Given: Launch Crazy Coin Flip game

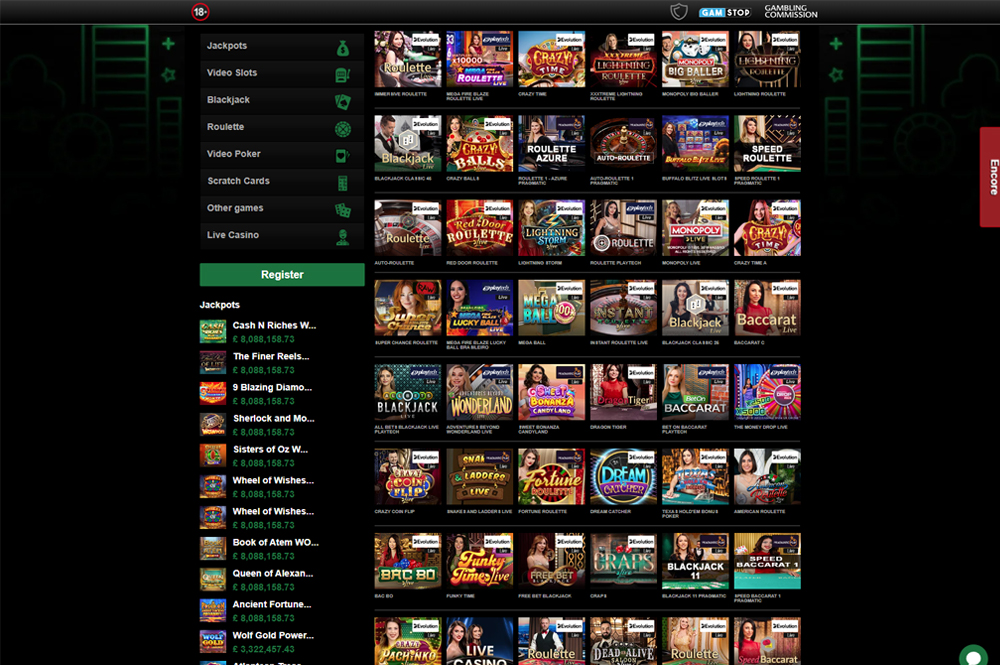Looking at the screenshot, I should [x=408, y=477].
